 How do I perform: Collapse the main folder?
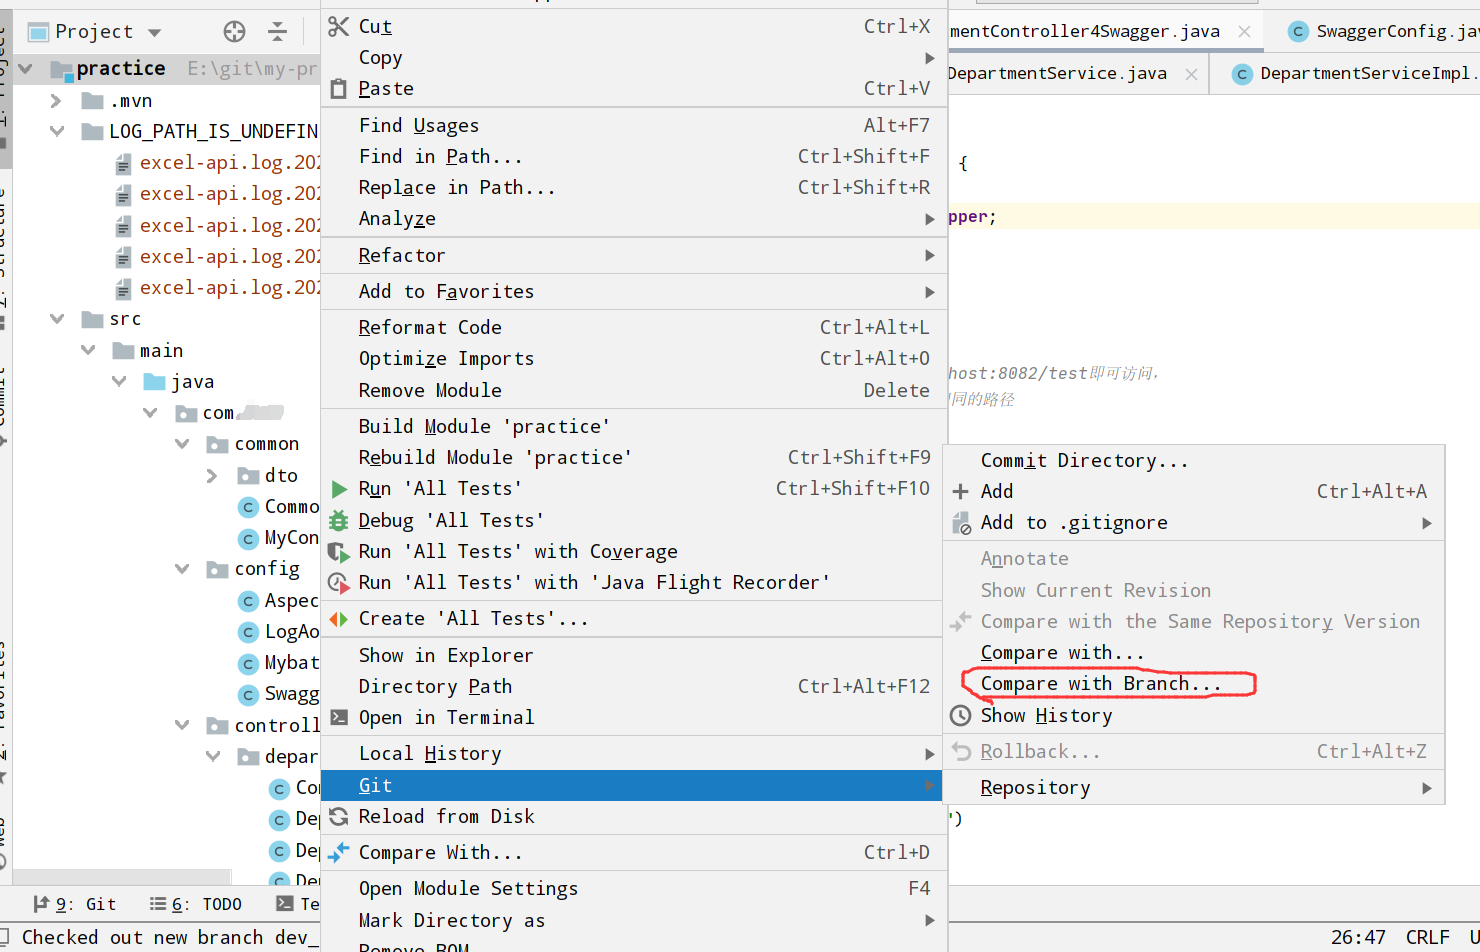coord(88,350)
